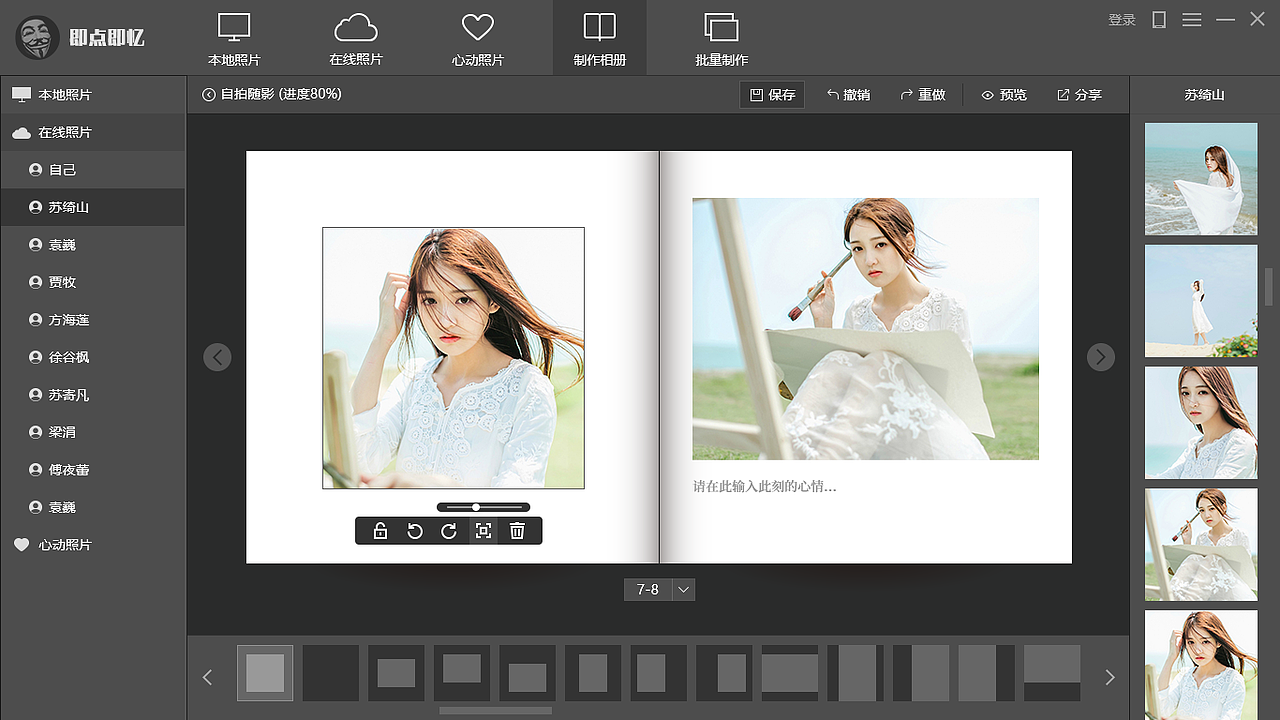Viewport: 1280px width, 720px height.
Task: Switch to the 在线照片 top tab
Action: [356, 38]
